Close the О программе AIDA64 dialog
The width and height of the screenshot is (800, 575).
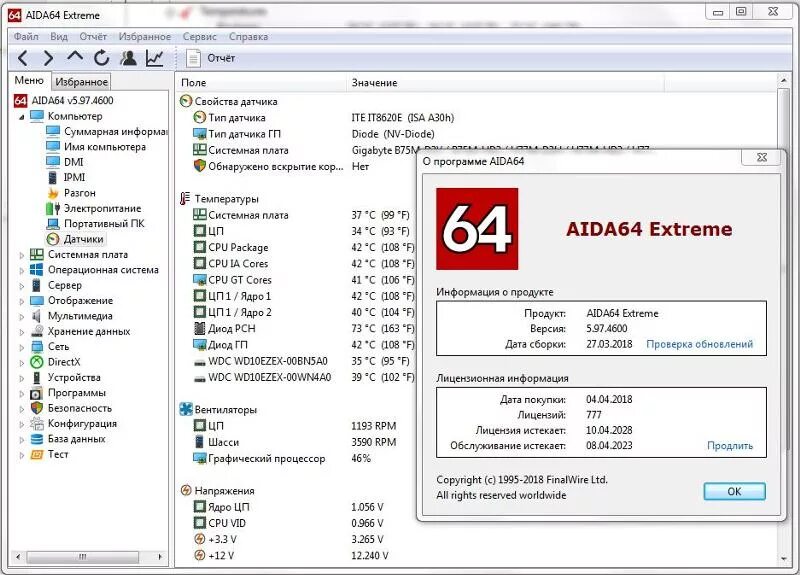(761, 157)
